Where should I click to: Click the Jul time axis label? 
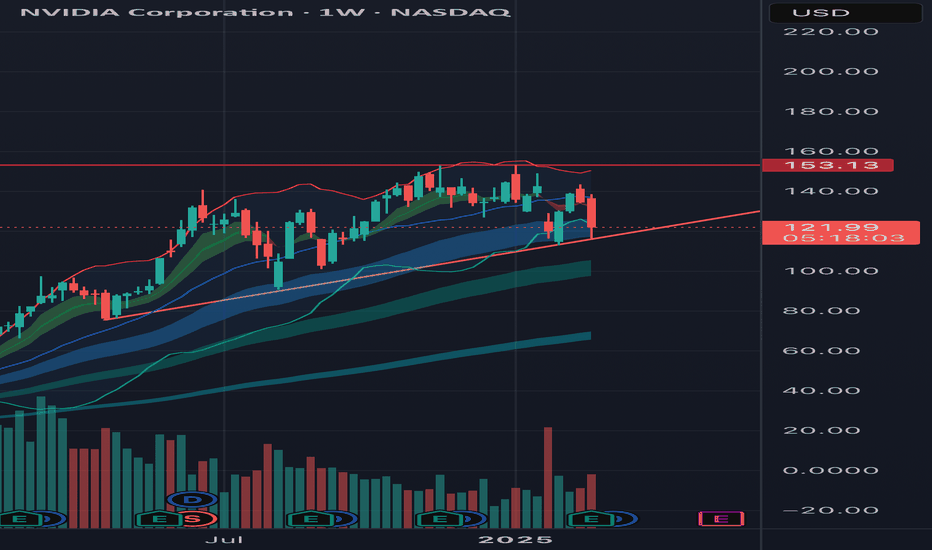coord(223,539)
